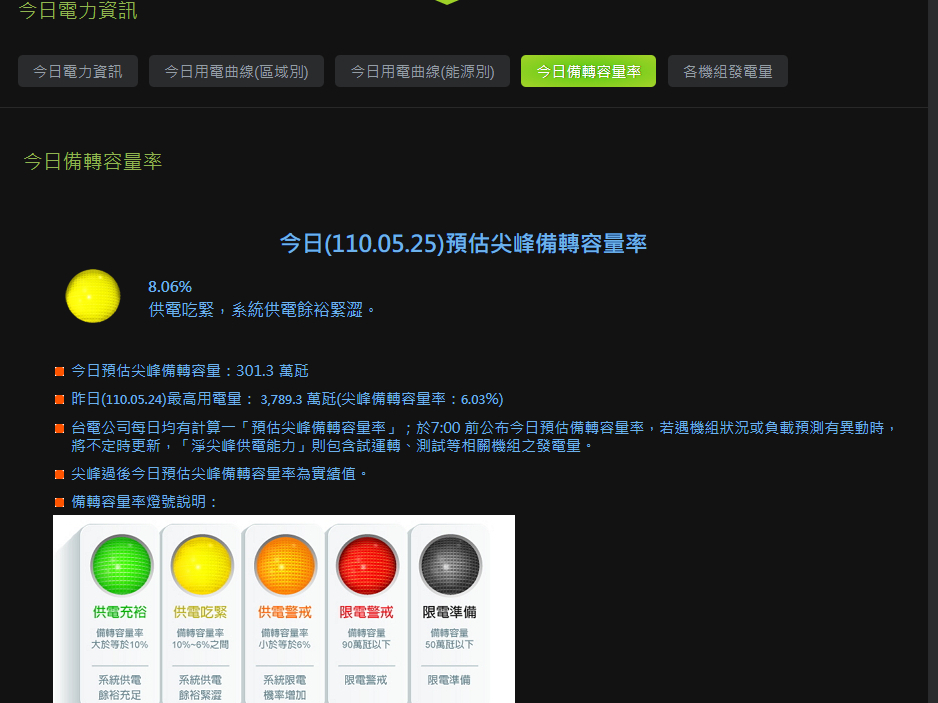Click the 8.06% percentage text
This screenshot has width=938, height=703.
[x=169, y=286]
